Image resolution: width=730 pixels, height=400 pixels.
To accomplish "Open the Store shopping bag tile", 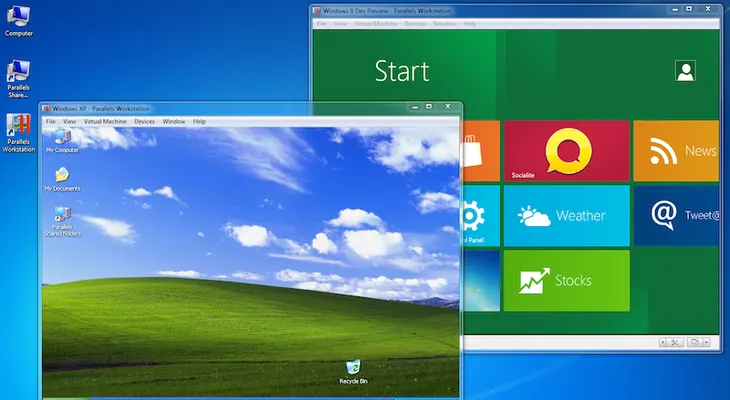I will (480, 150).
